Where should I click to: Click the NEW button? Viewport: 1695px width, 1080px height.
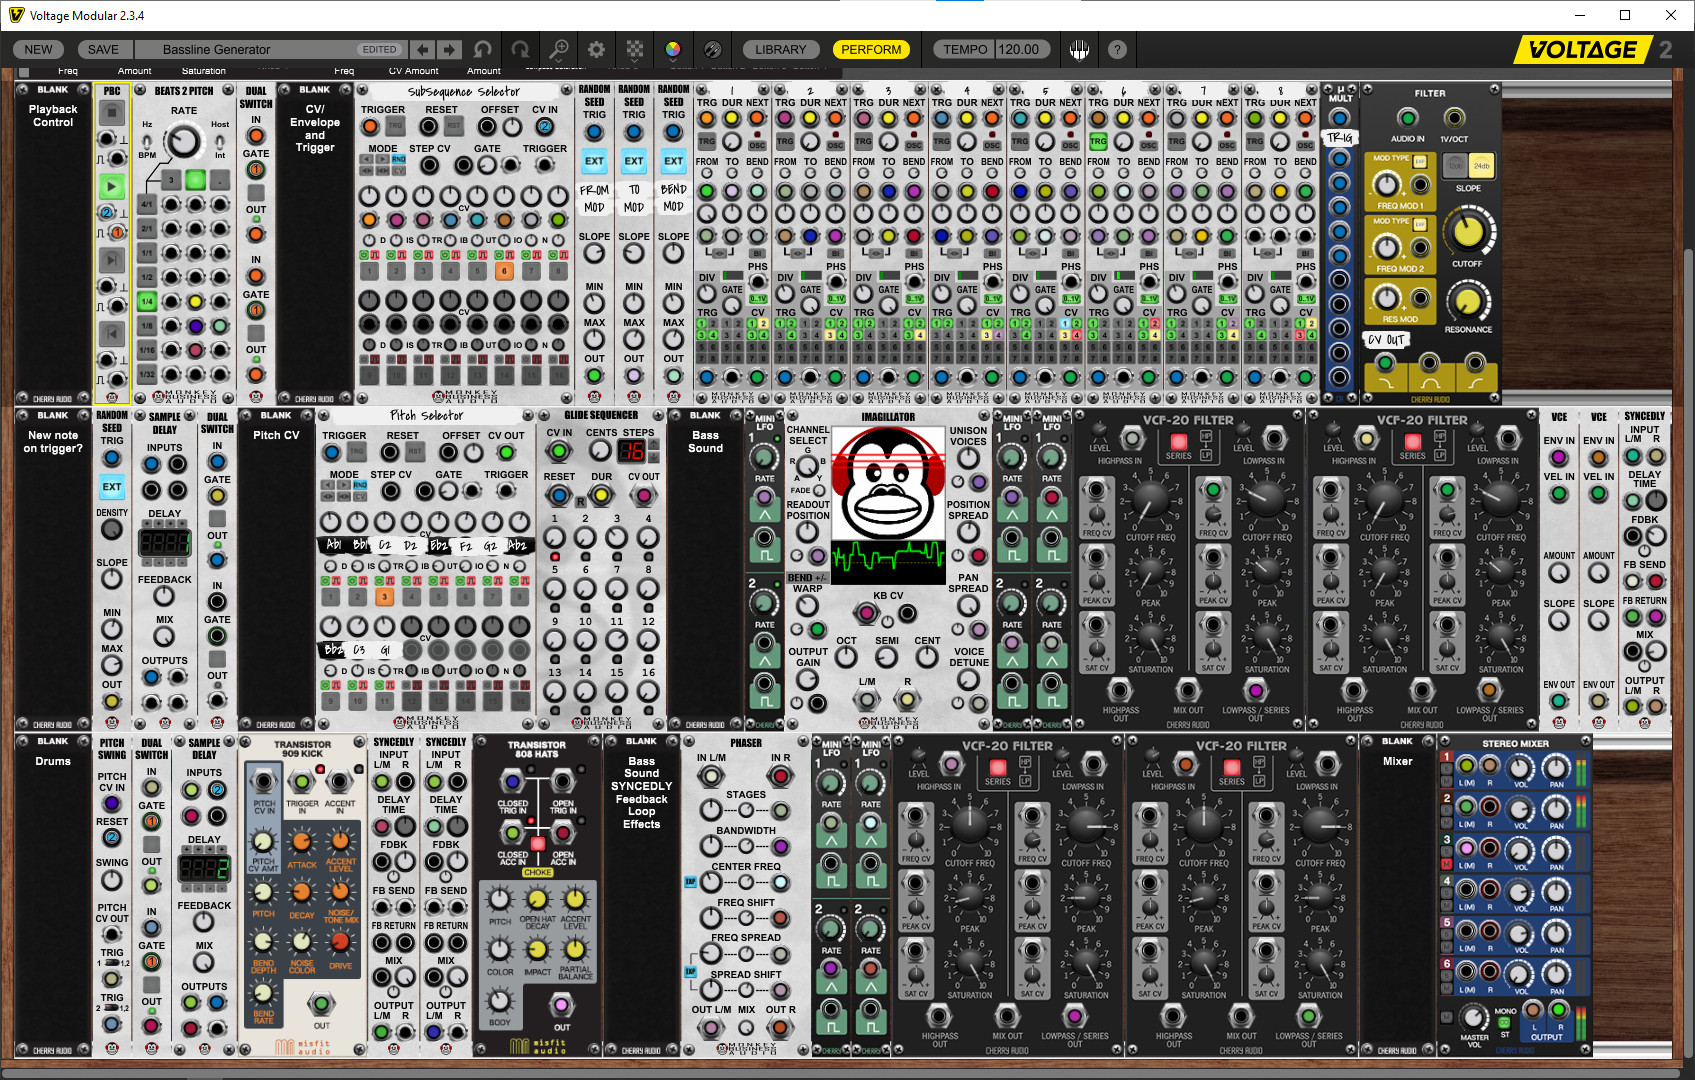(x=38, y=49)
